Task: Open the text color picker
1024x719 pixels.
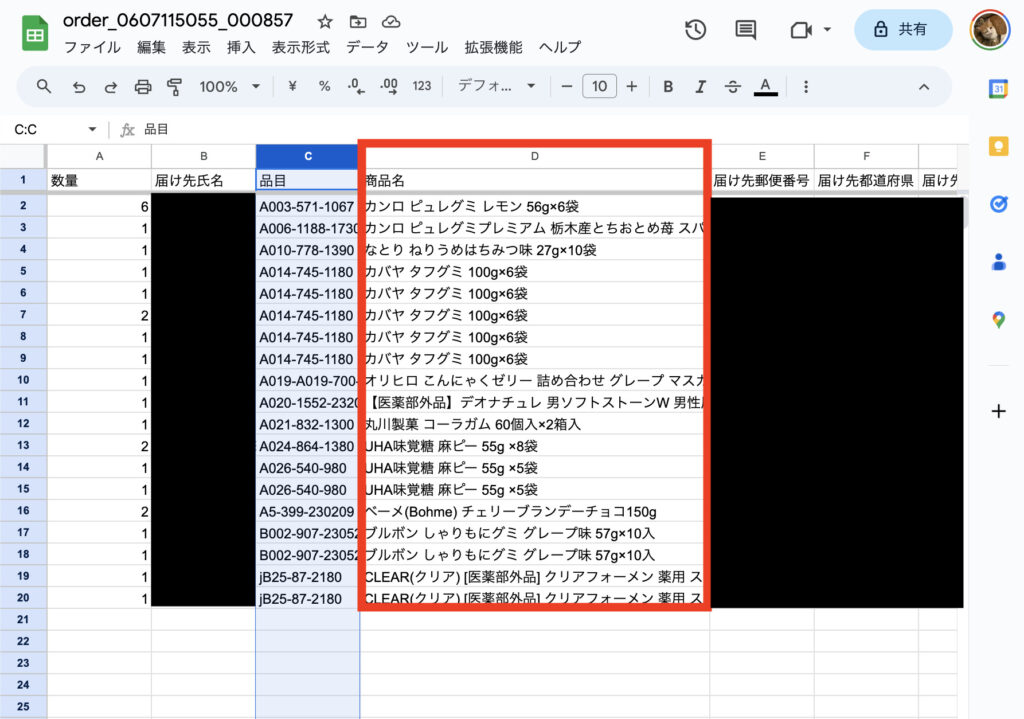Action: [x=765, y=86]
